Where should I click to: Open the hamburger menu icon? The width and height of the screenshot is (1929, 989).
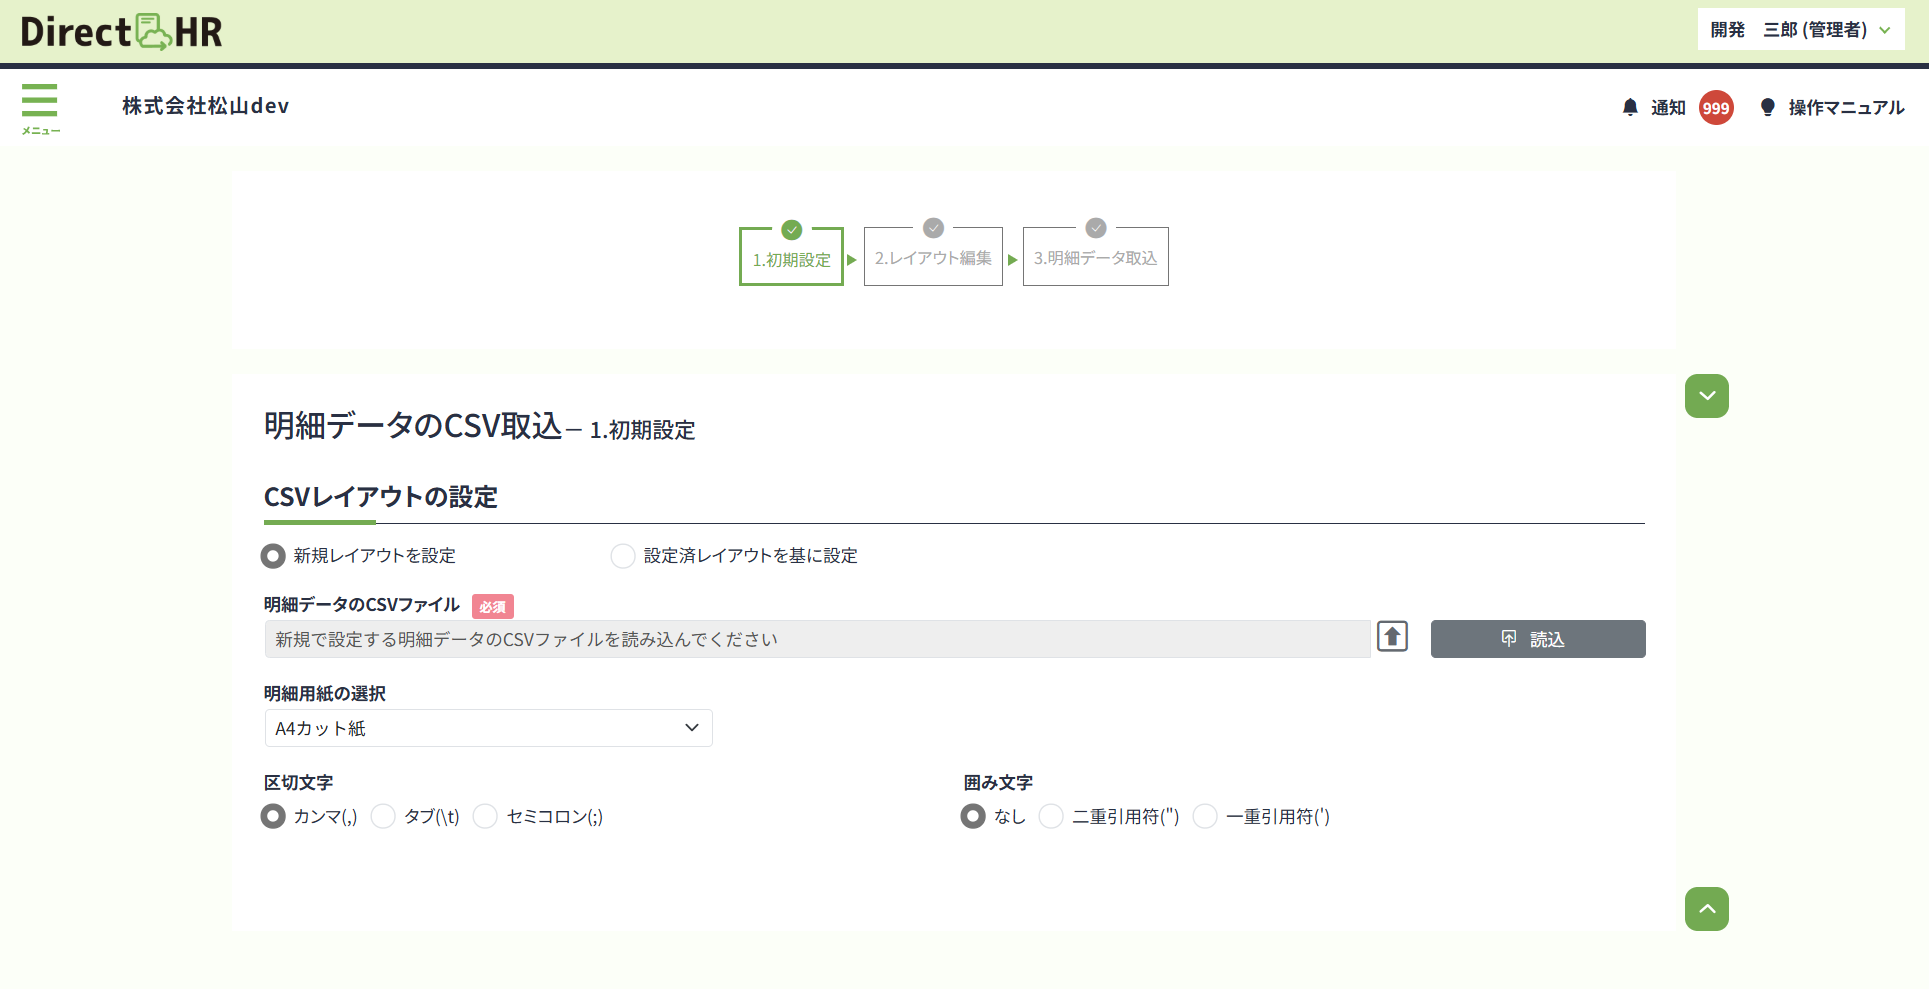coord(40,107)
